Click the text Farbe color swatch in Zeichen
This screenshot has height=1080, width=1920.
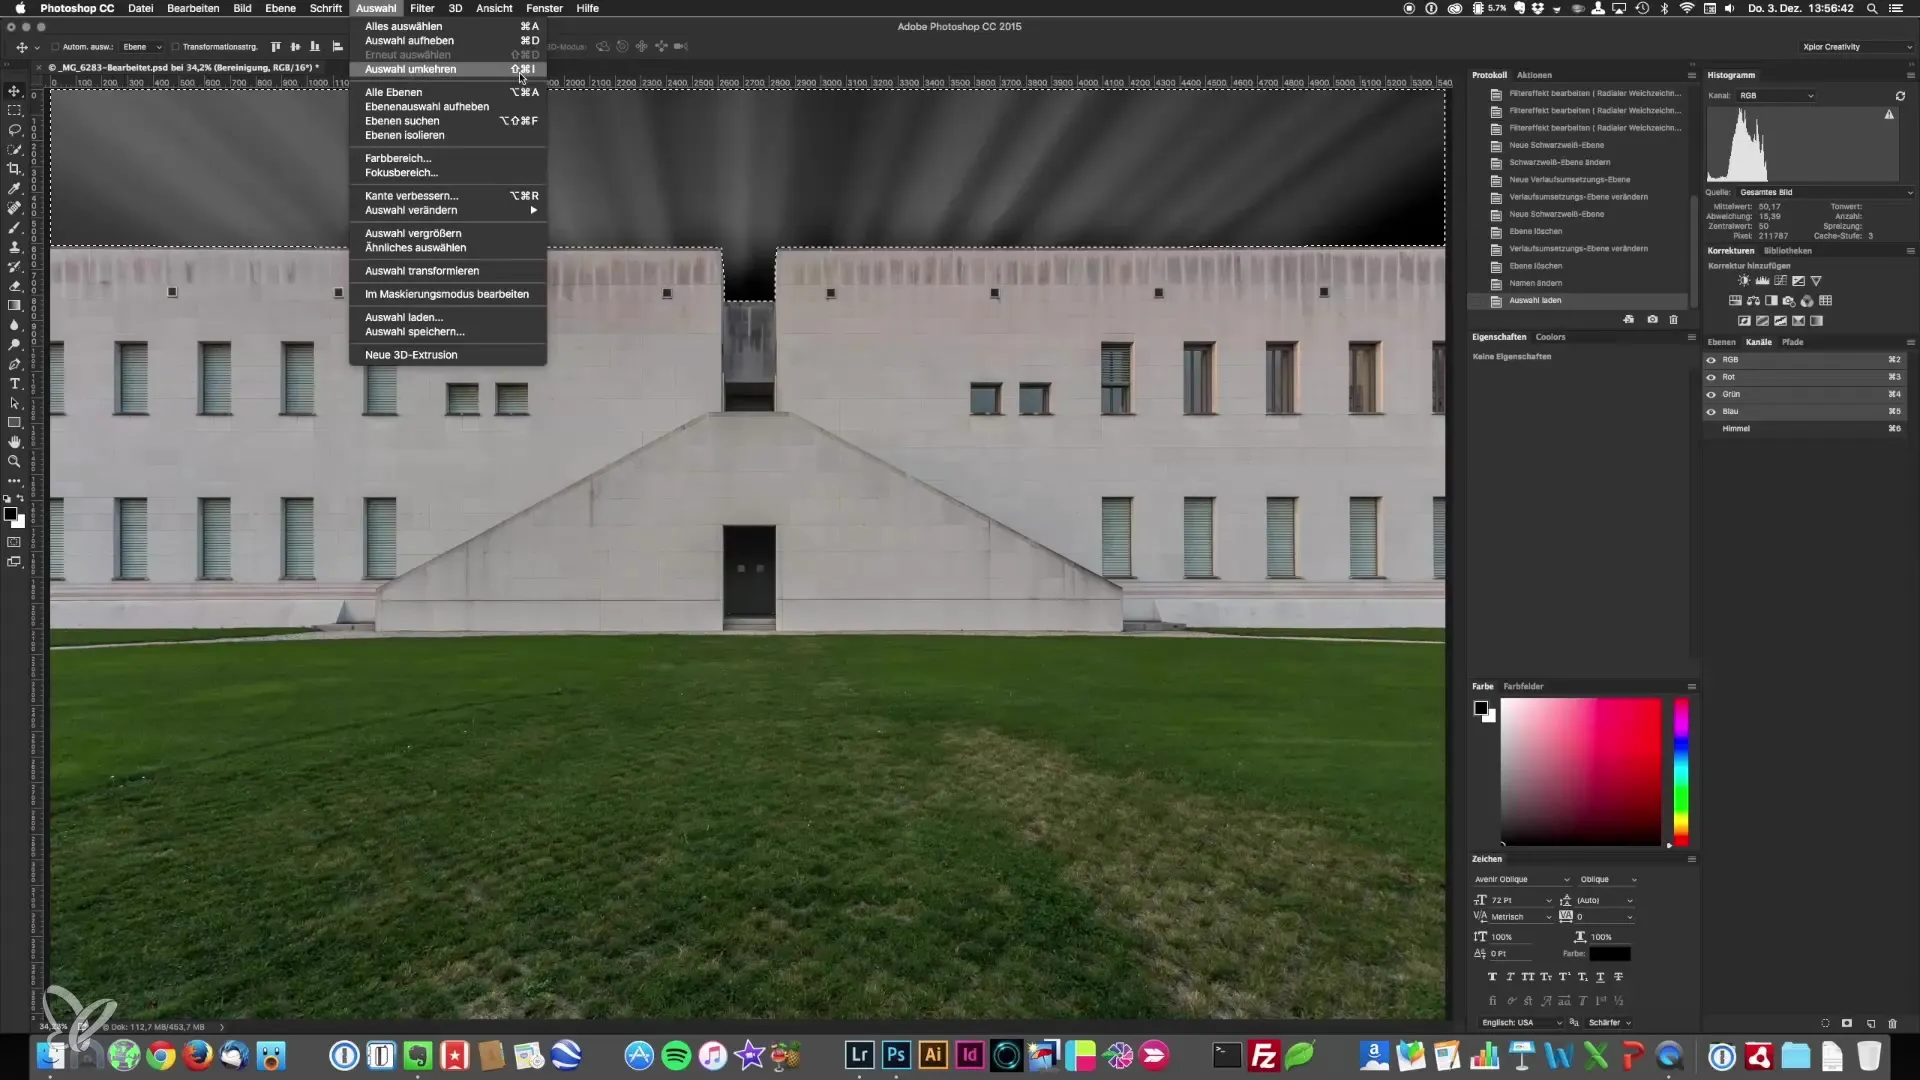point(1610,954)
